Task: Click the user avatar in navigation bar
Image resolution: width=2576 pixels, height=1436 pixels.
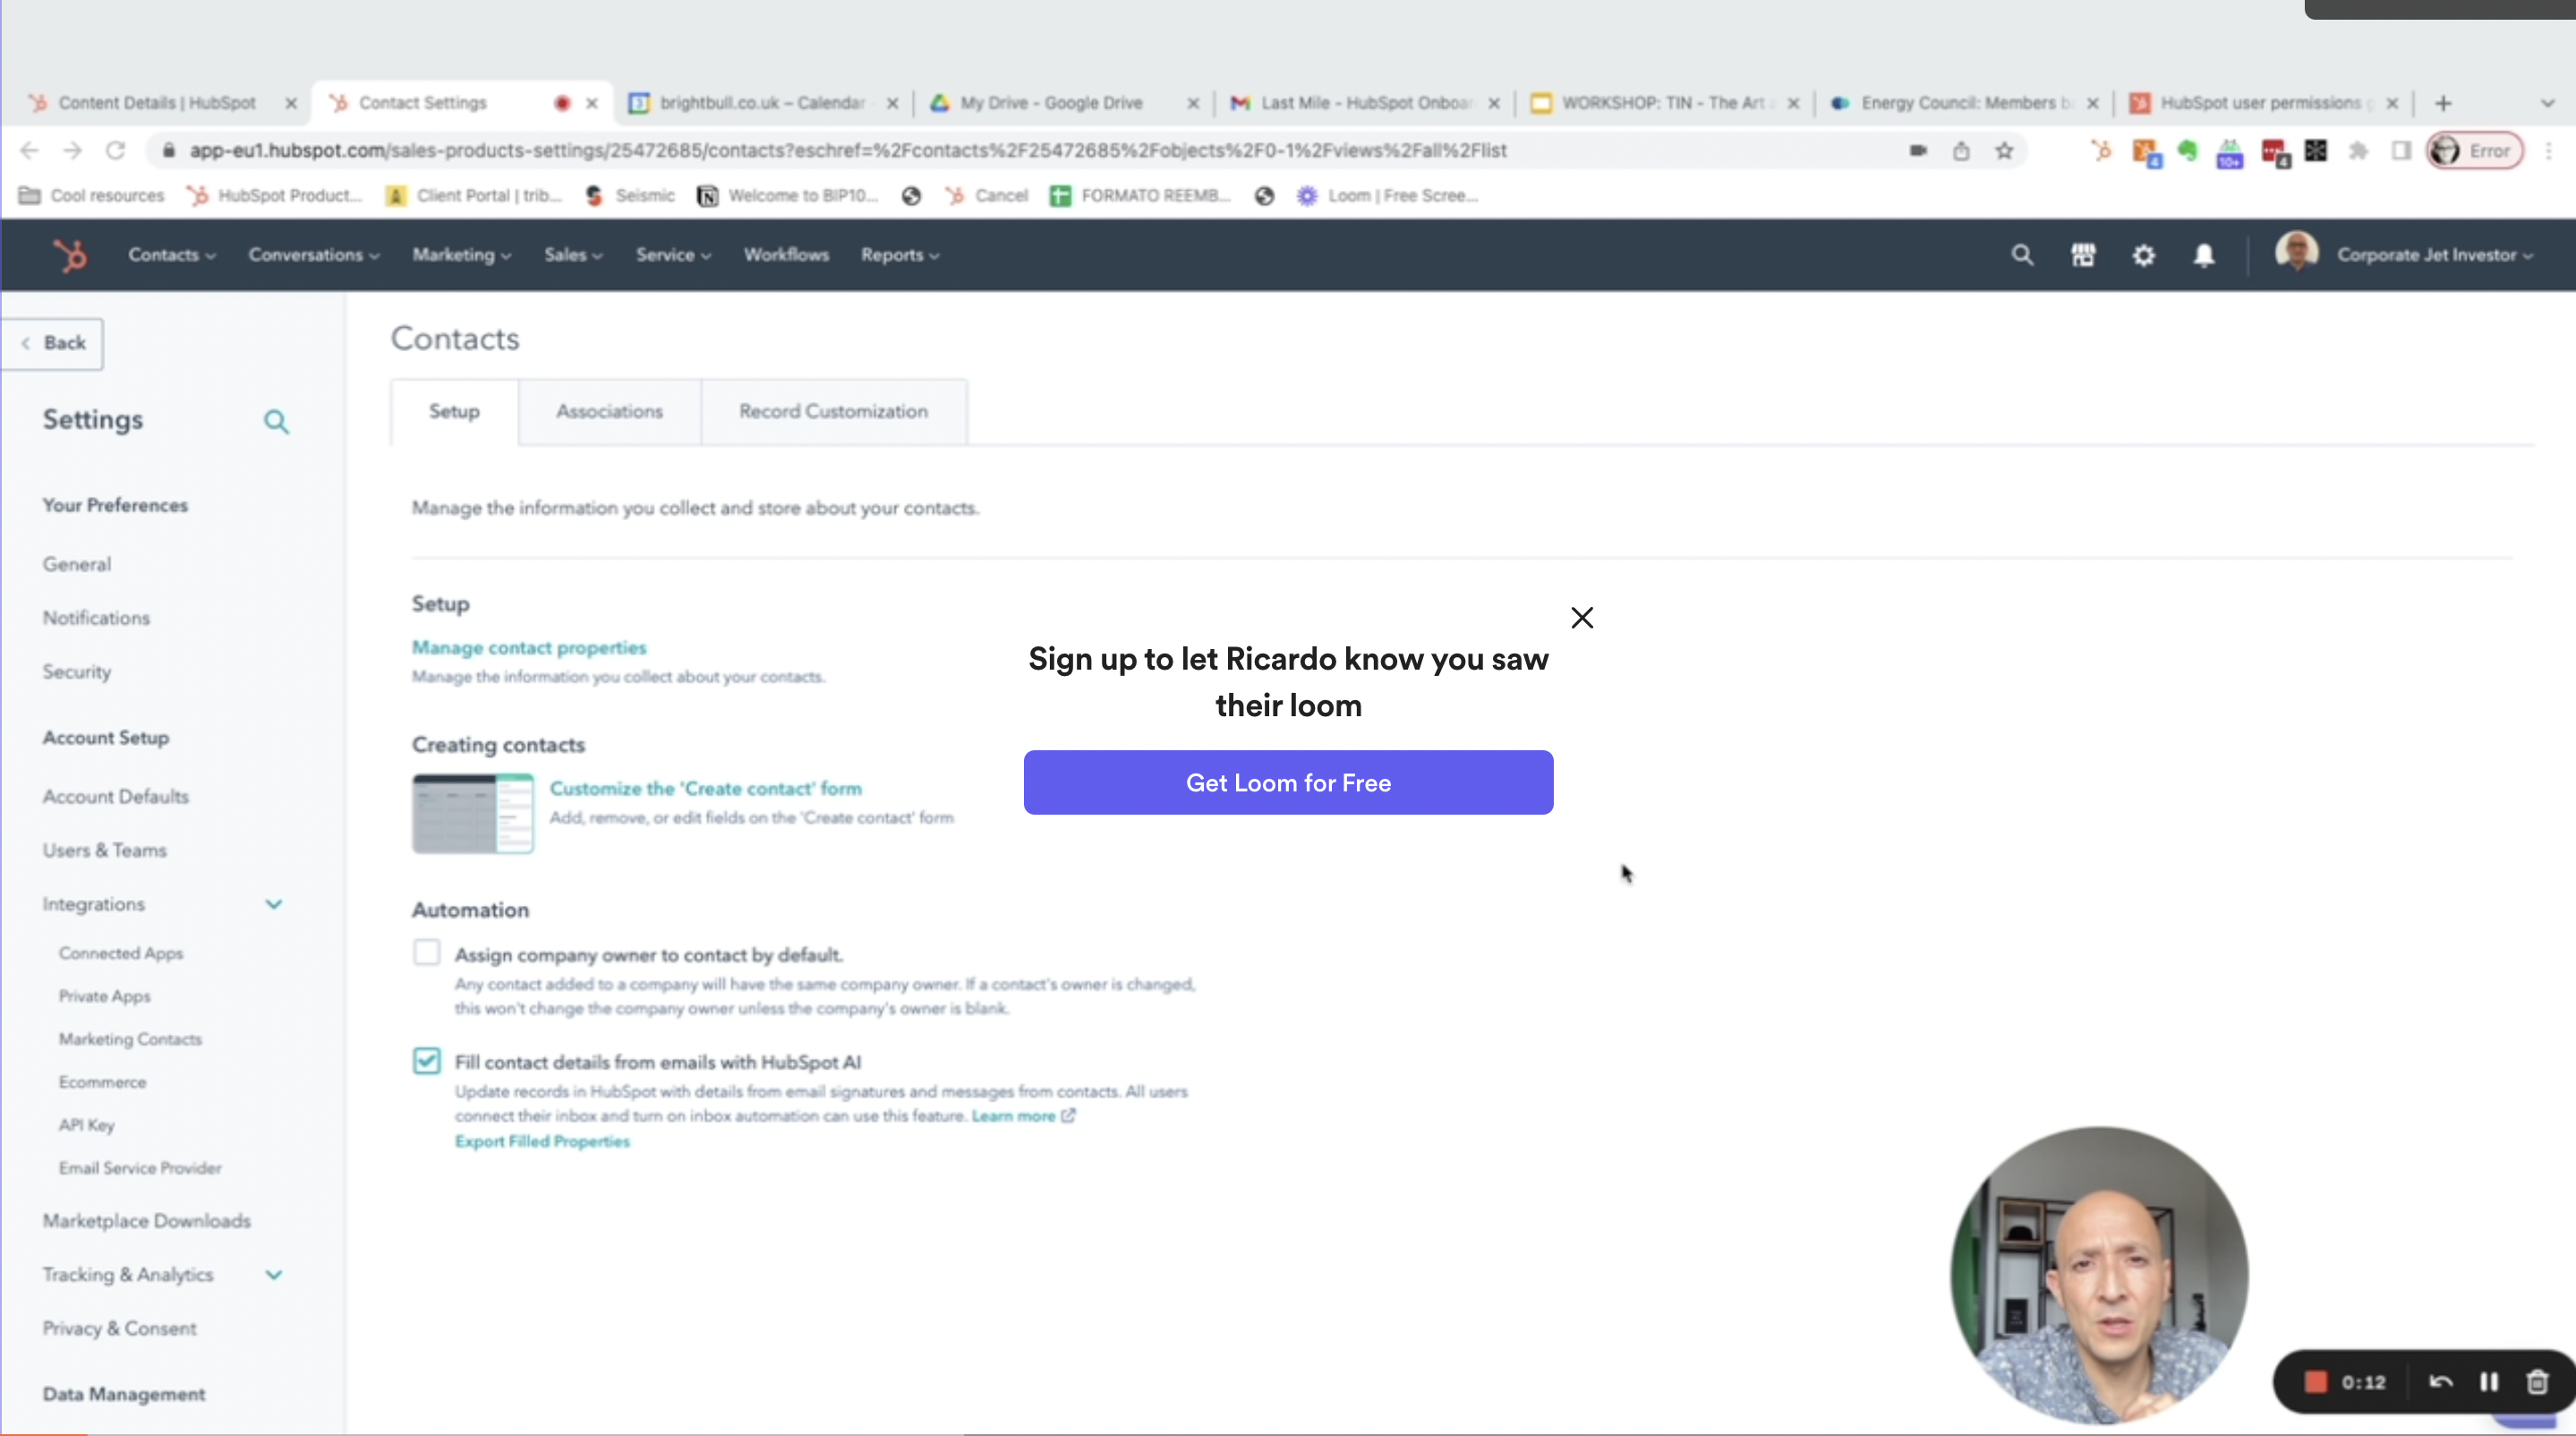Action: click(2296, 253)
